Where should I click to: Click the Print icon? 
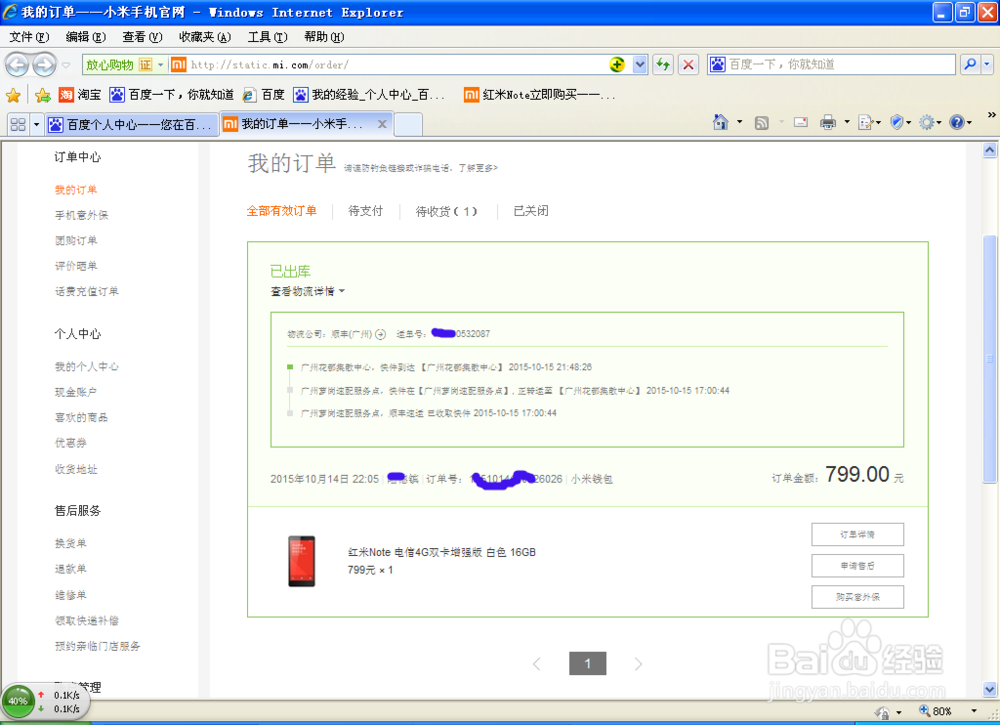pyautogui.click(x=828, y=122)
